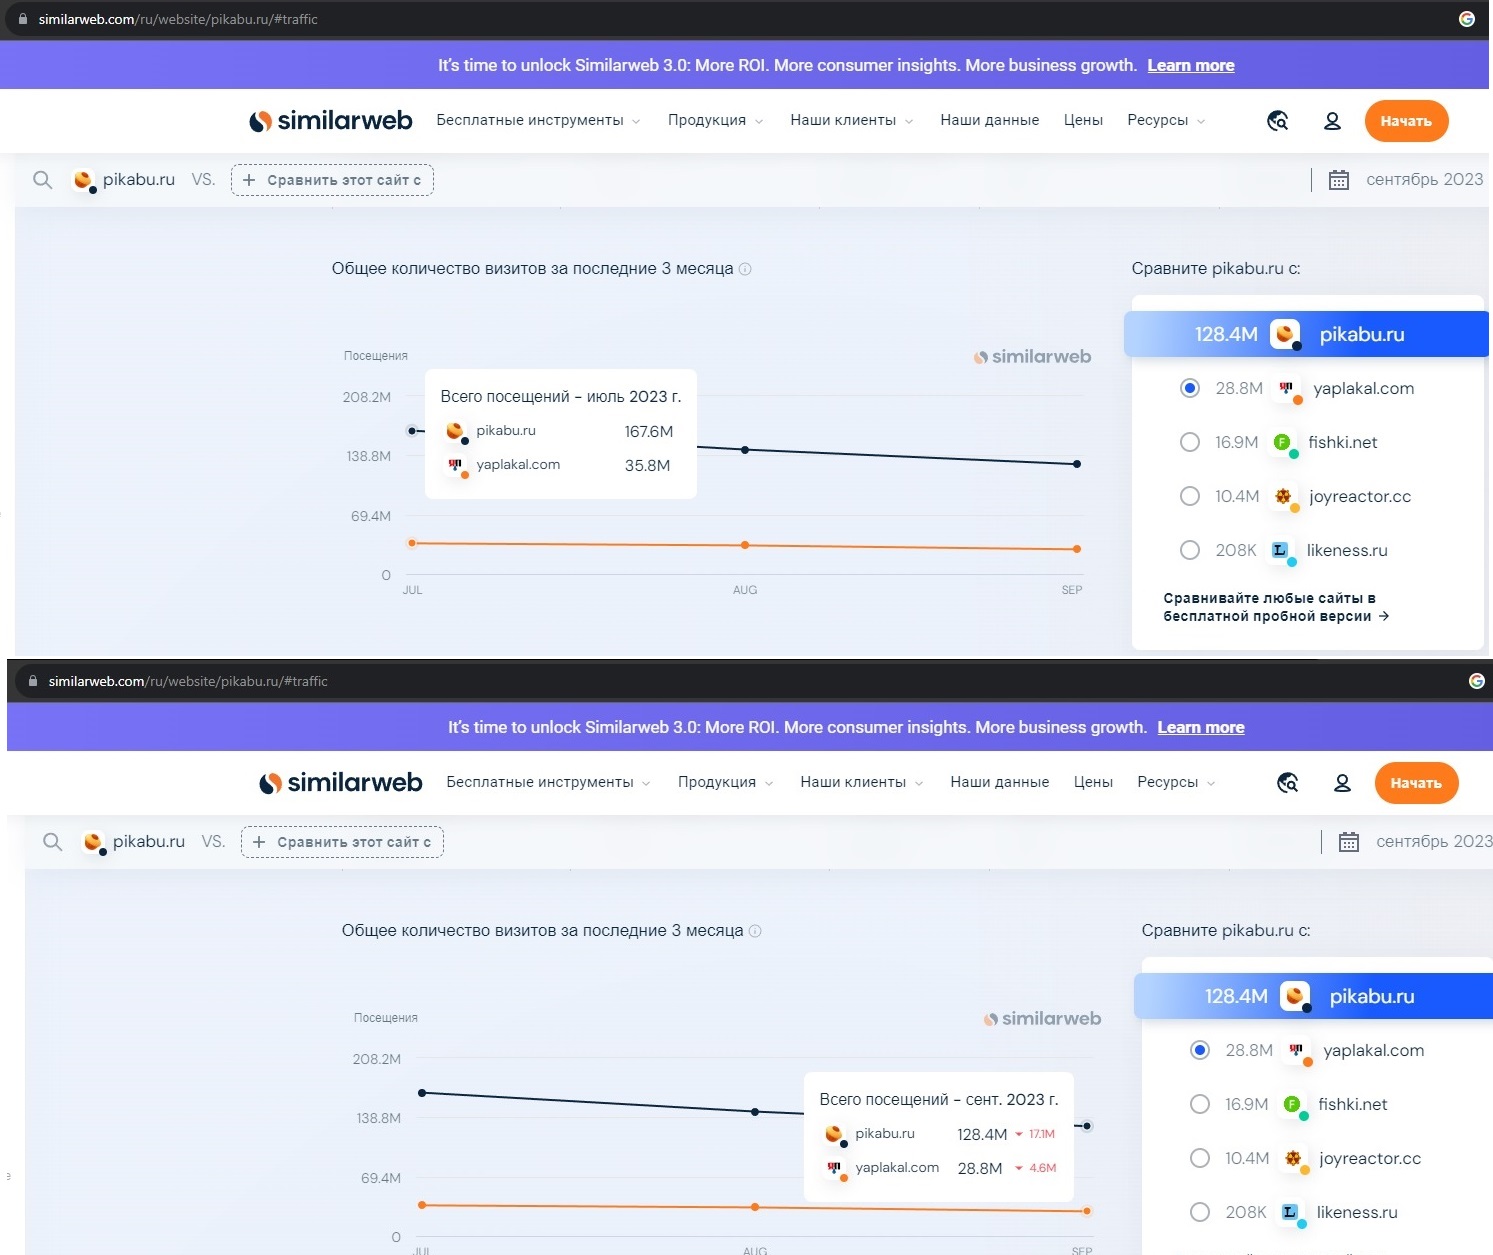Open Наши данные in the lower capture's navigation
The height and width of the screenshot is (1255, 1493).
click(1000, 782)
